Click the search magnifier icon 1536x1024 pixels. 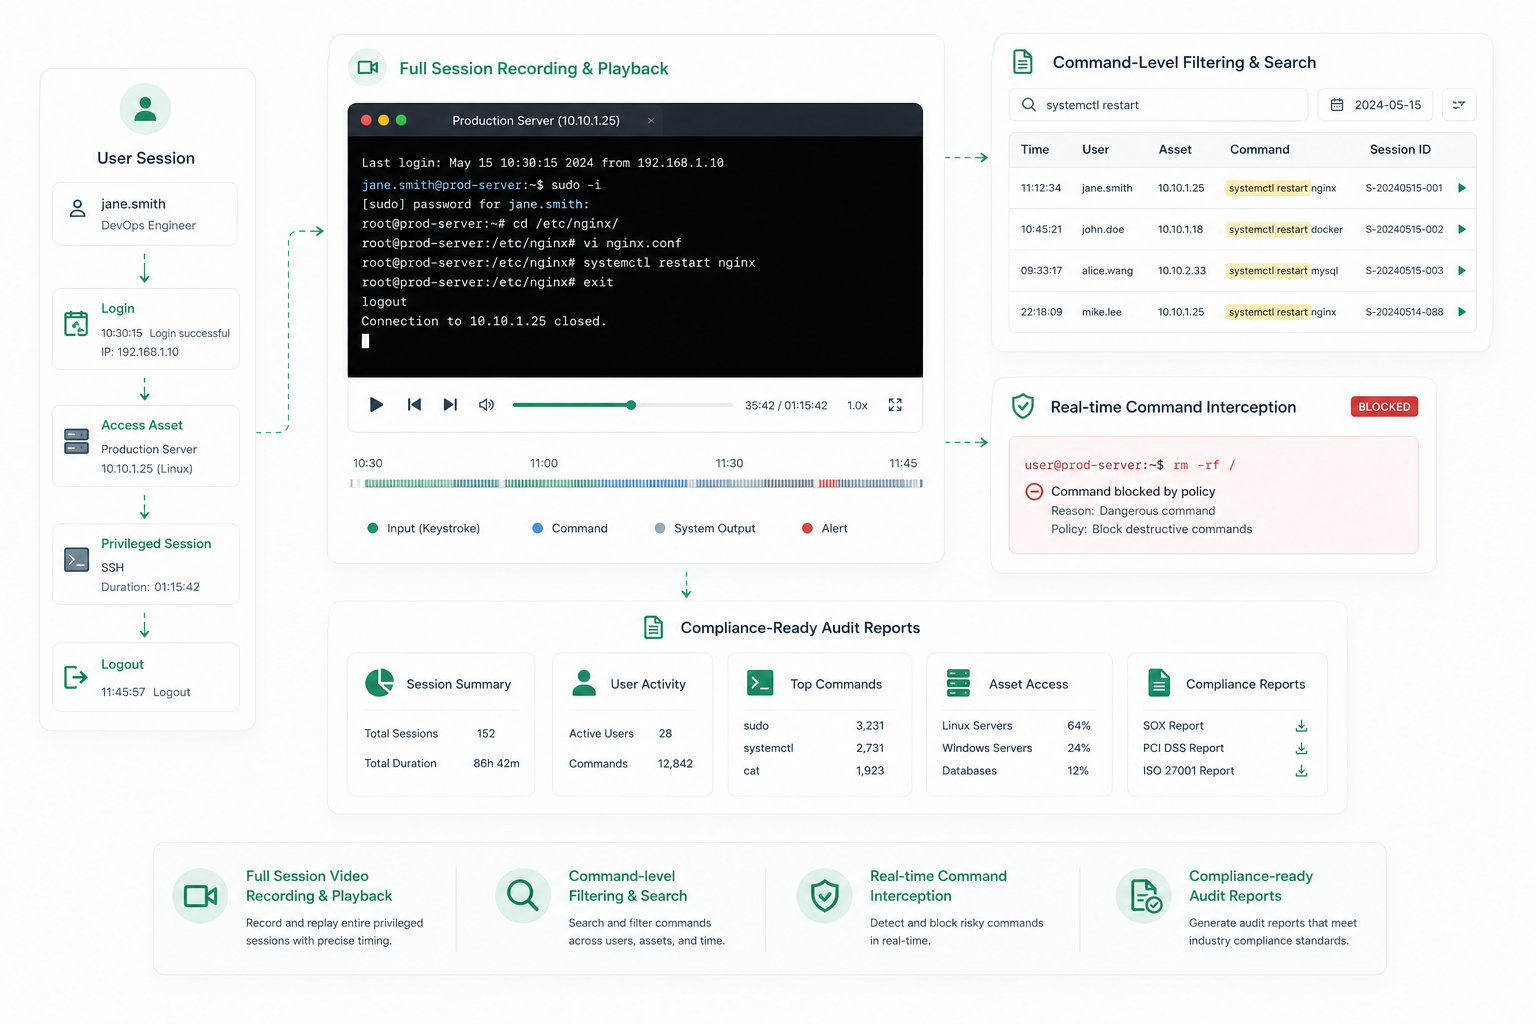click(1028, 105)
